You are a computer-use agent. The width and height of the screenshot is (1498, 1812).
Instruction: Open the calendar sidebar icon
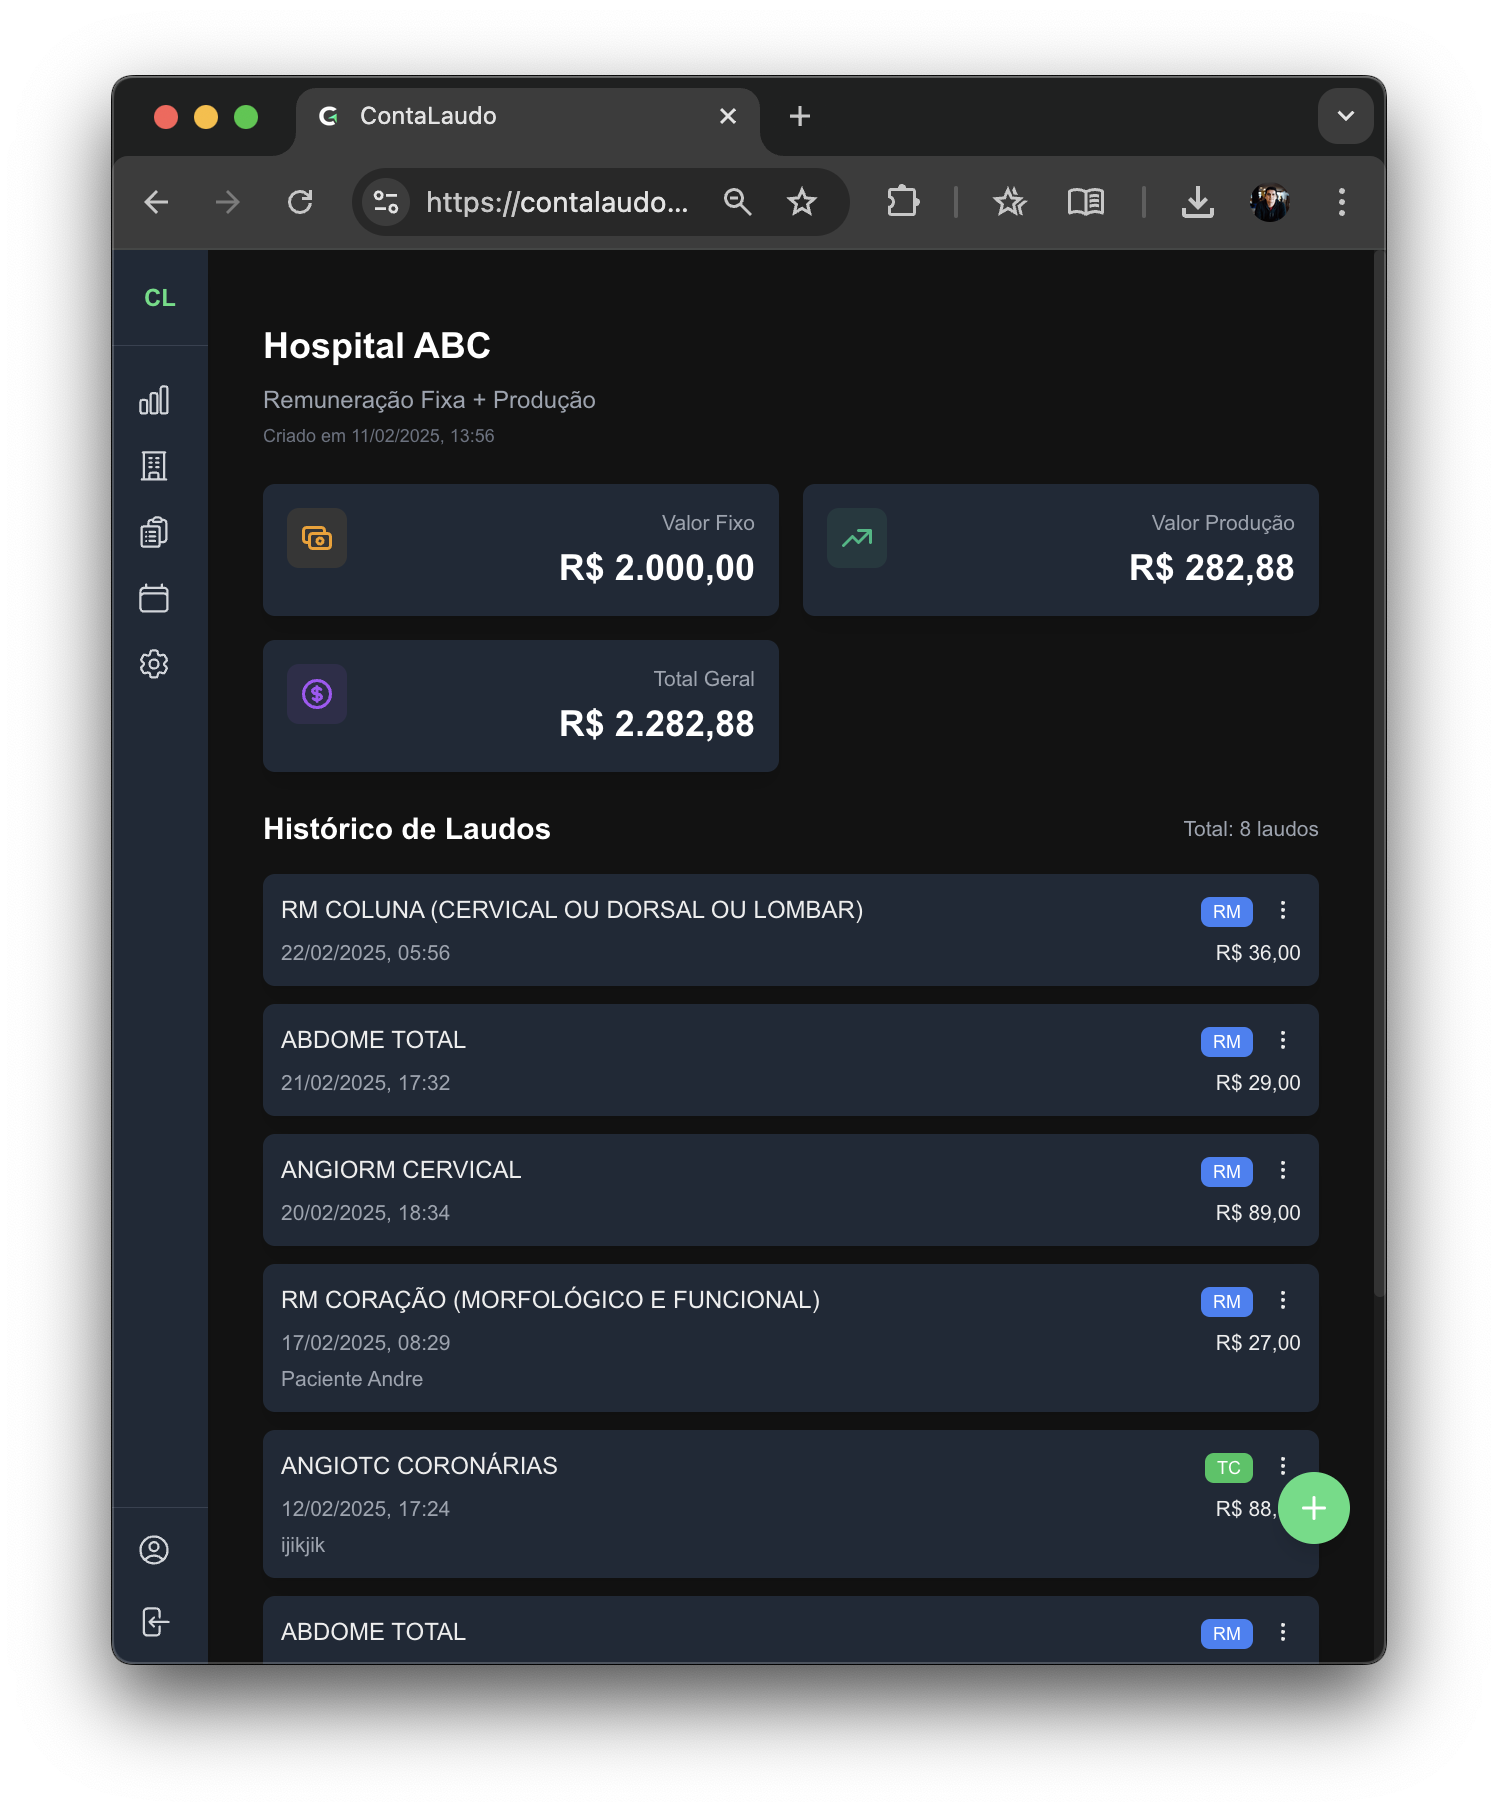(154, 598)
